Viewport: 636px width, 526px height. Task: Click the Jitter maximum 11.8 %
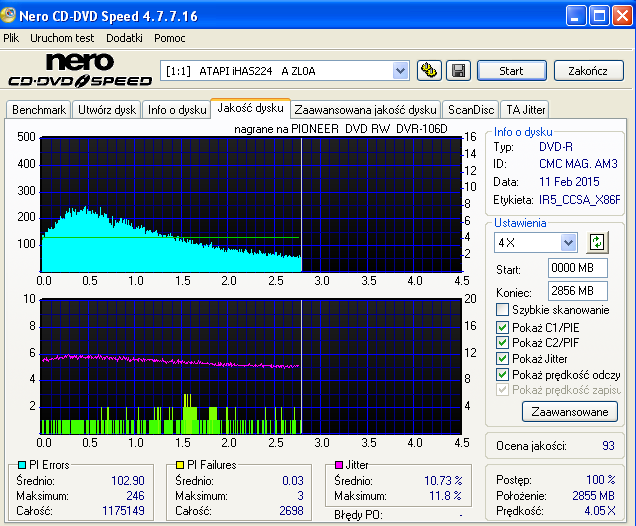[x=446, y=496]
